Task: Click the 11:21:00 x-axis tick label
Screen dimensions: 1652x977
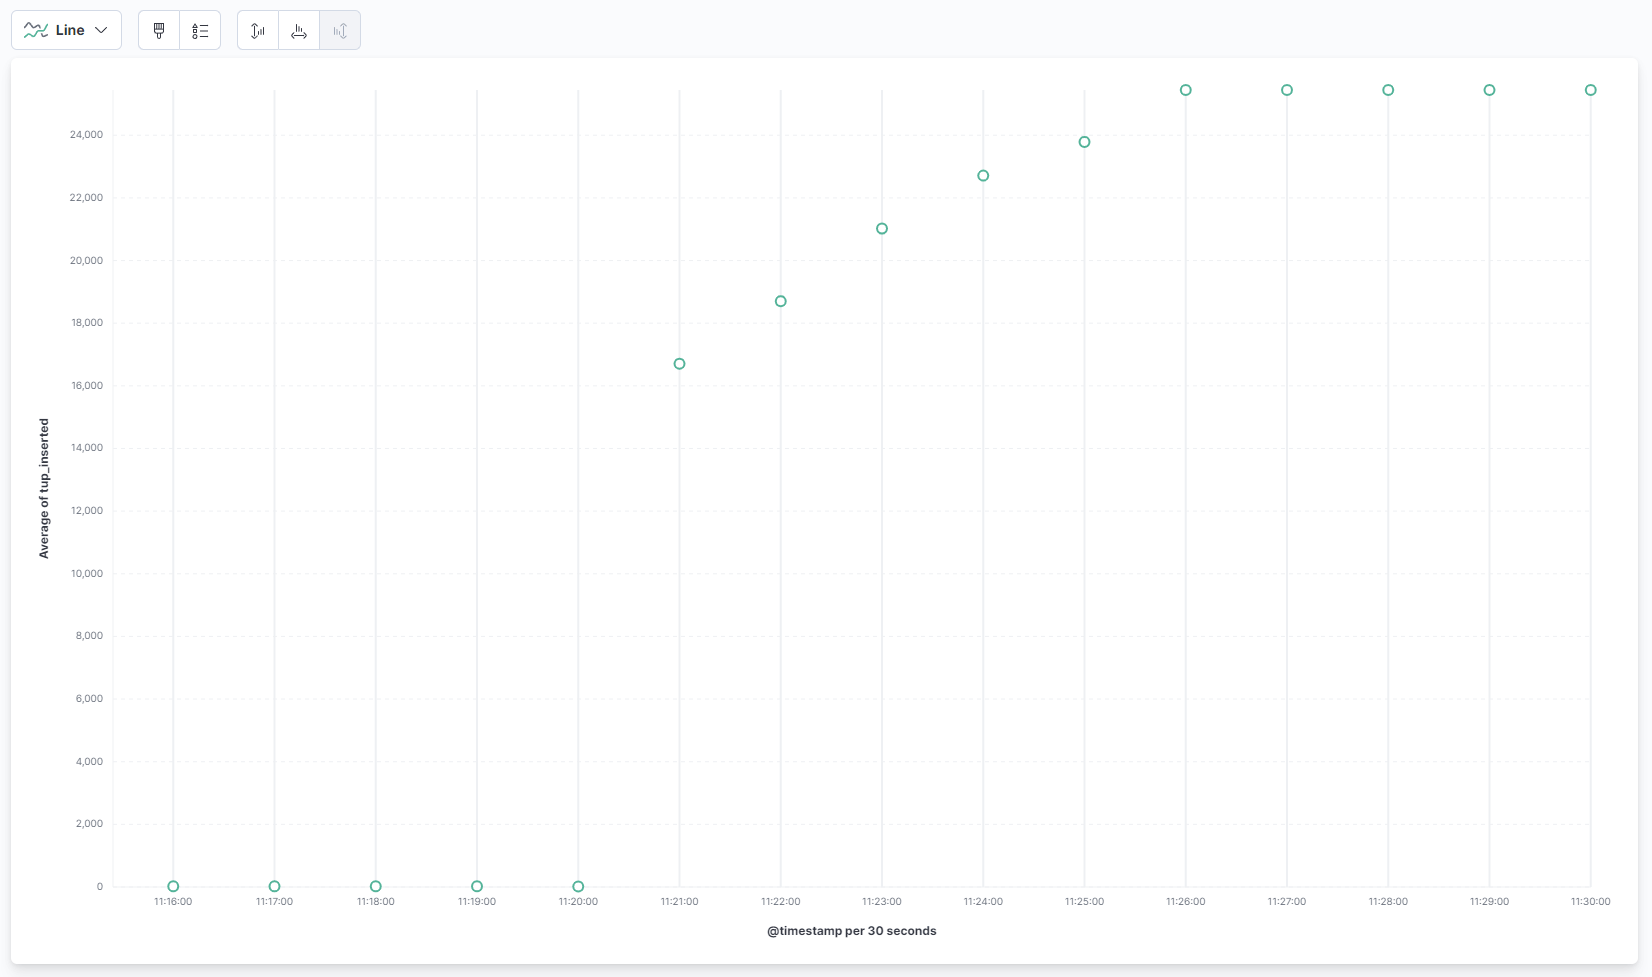Action: (x=679, y=902)
